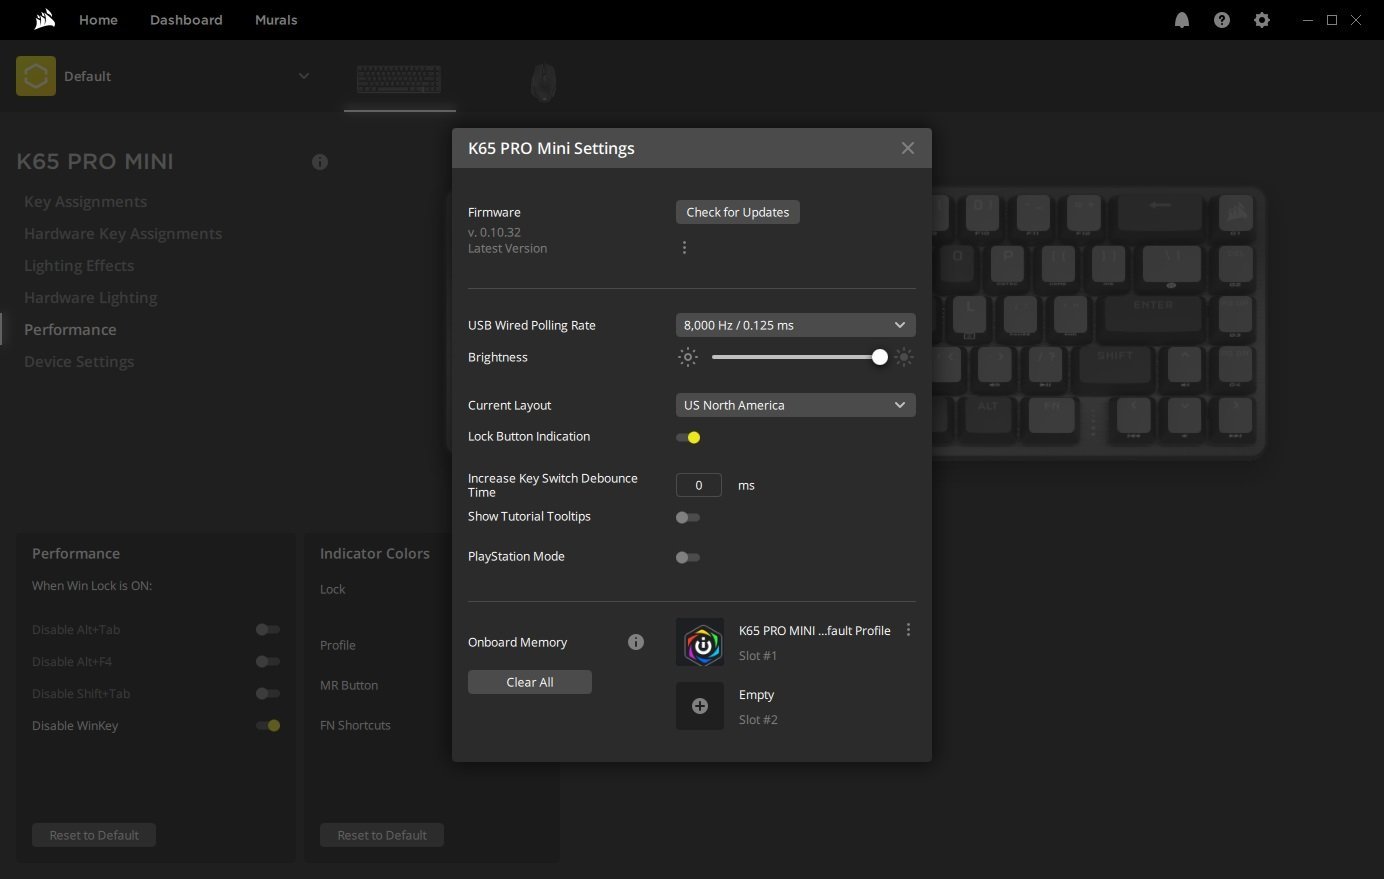The height and width of the screenshot is (879, 1384).
Task: Click the notifications bell icon
Action: (x=1181, y=20)
